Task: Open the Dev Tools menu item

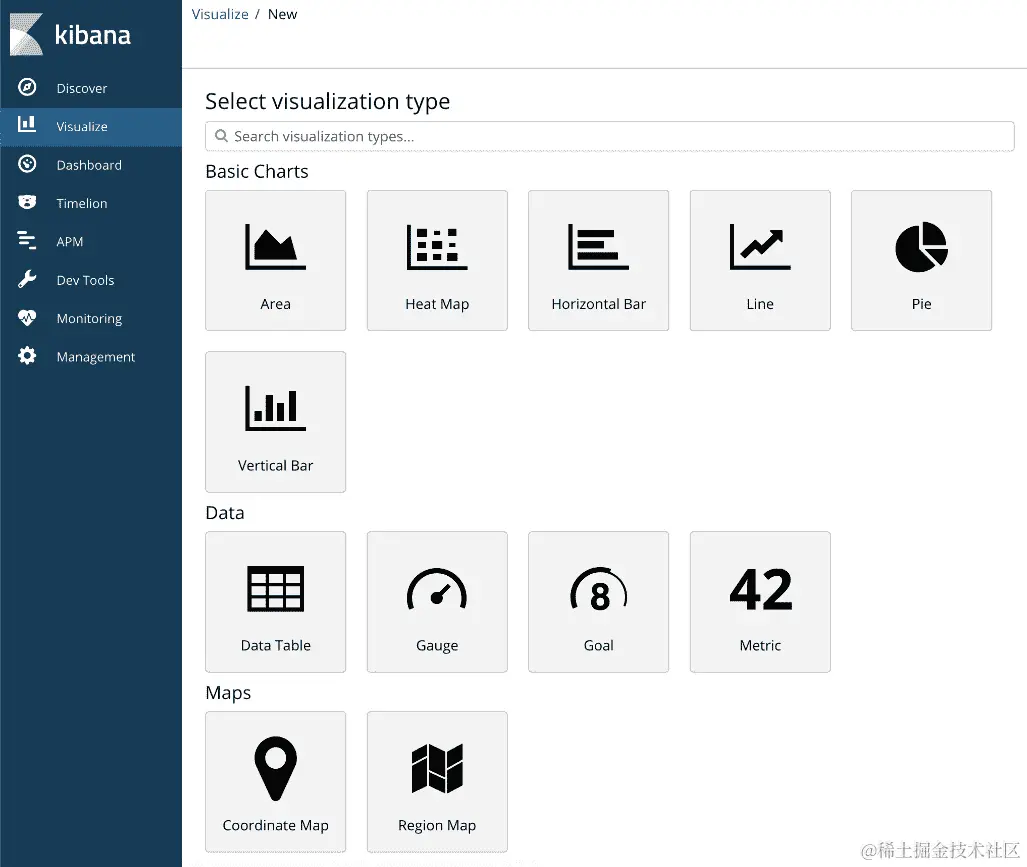Action: click(x=91, y=280)
